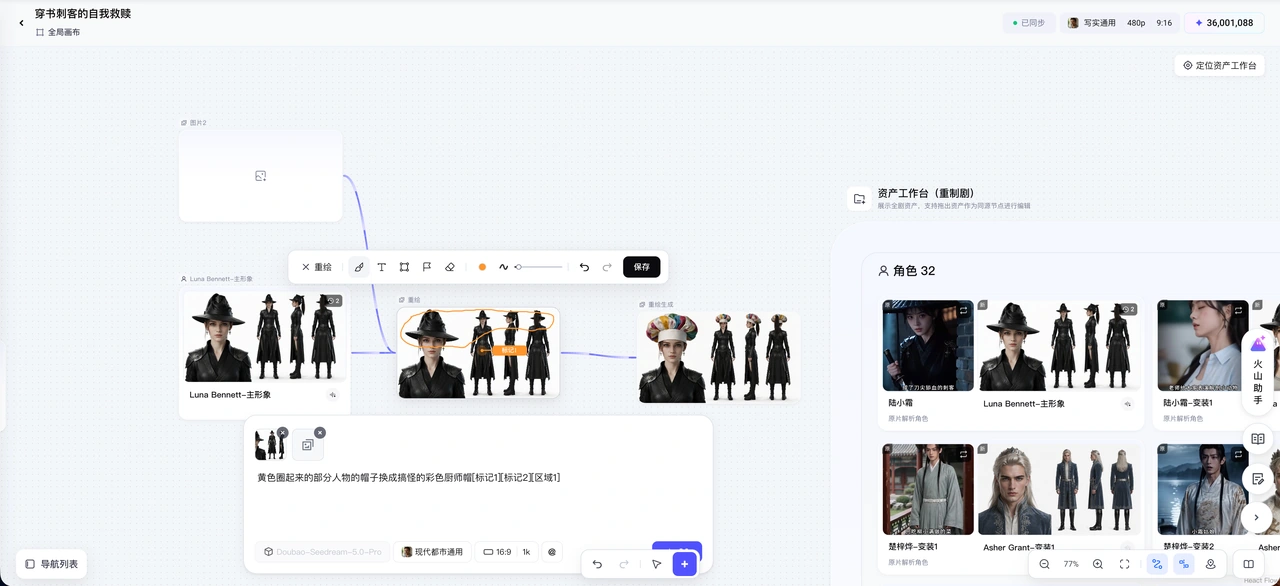Open the 陆小霜-变装1 character card
The image size is (1280, 586).
(1203, 345)
